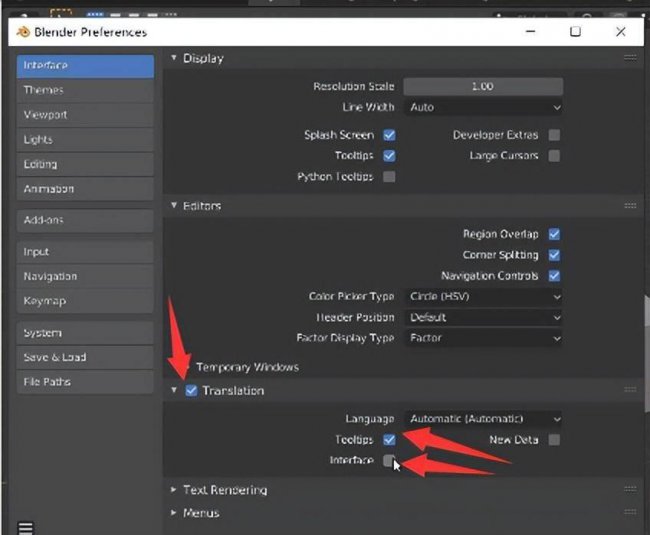
Task: Enable Translation Interface checkbox
Action: 389,460
